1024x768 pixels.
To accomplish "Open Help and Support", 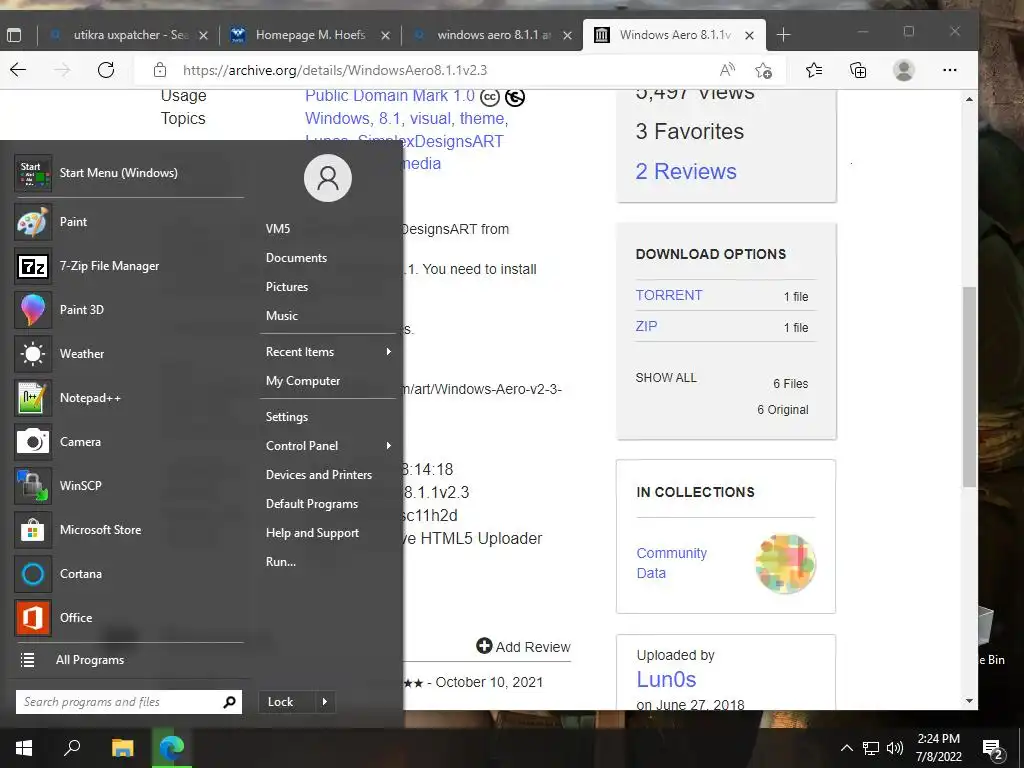I will click(x=312, y=533).
